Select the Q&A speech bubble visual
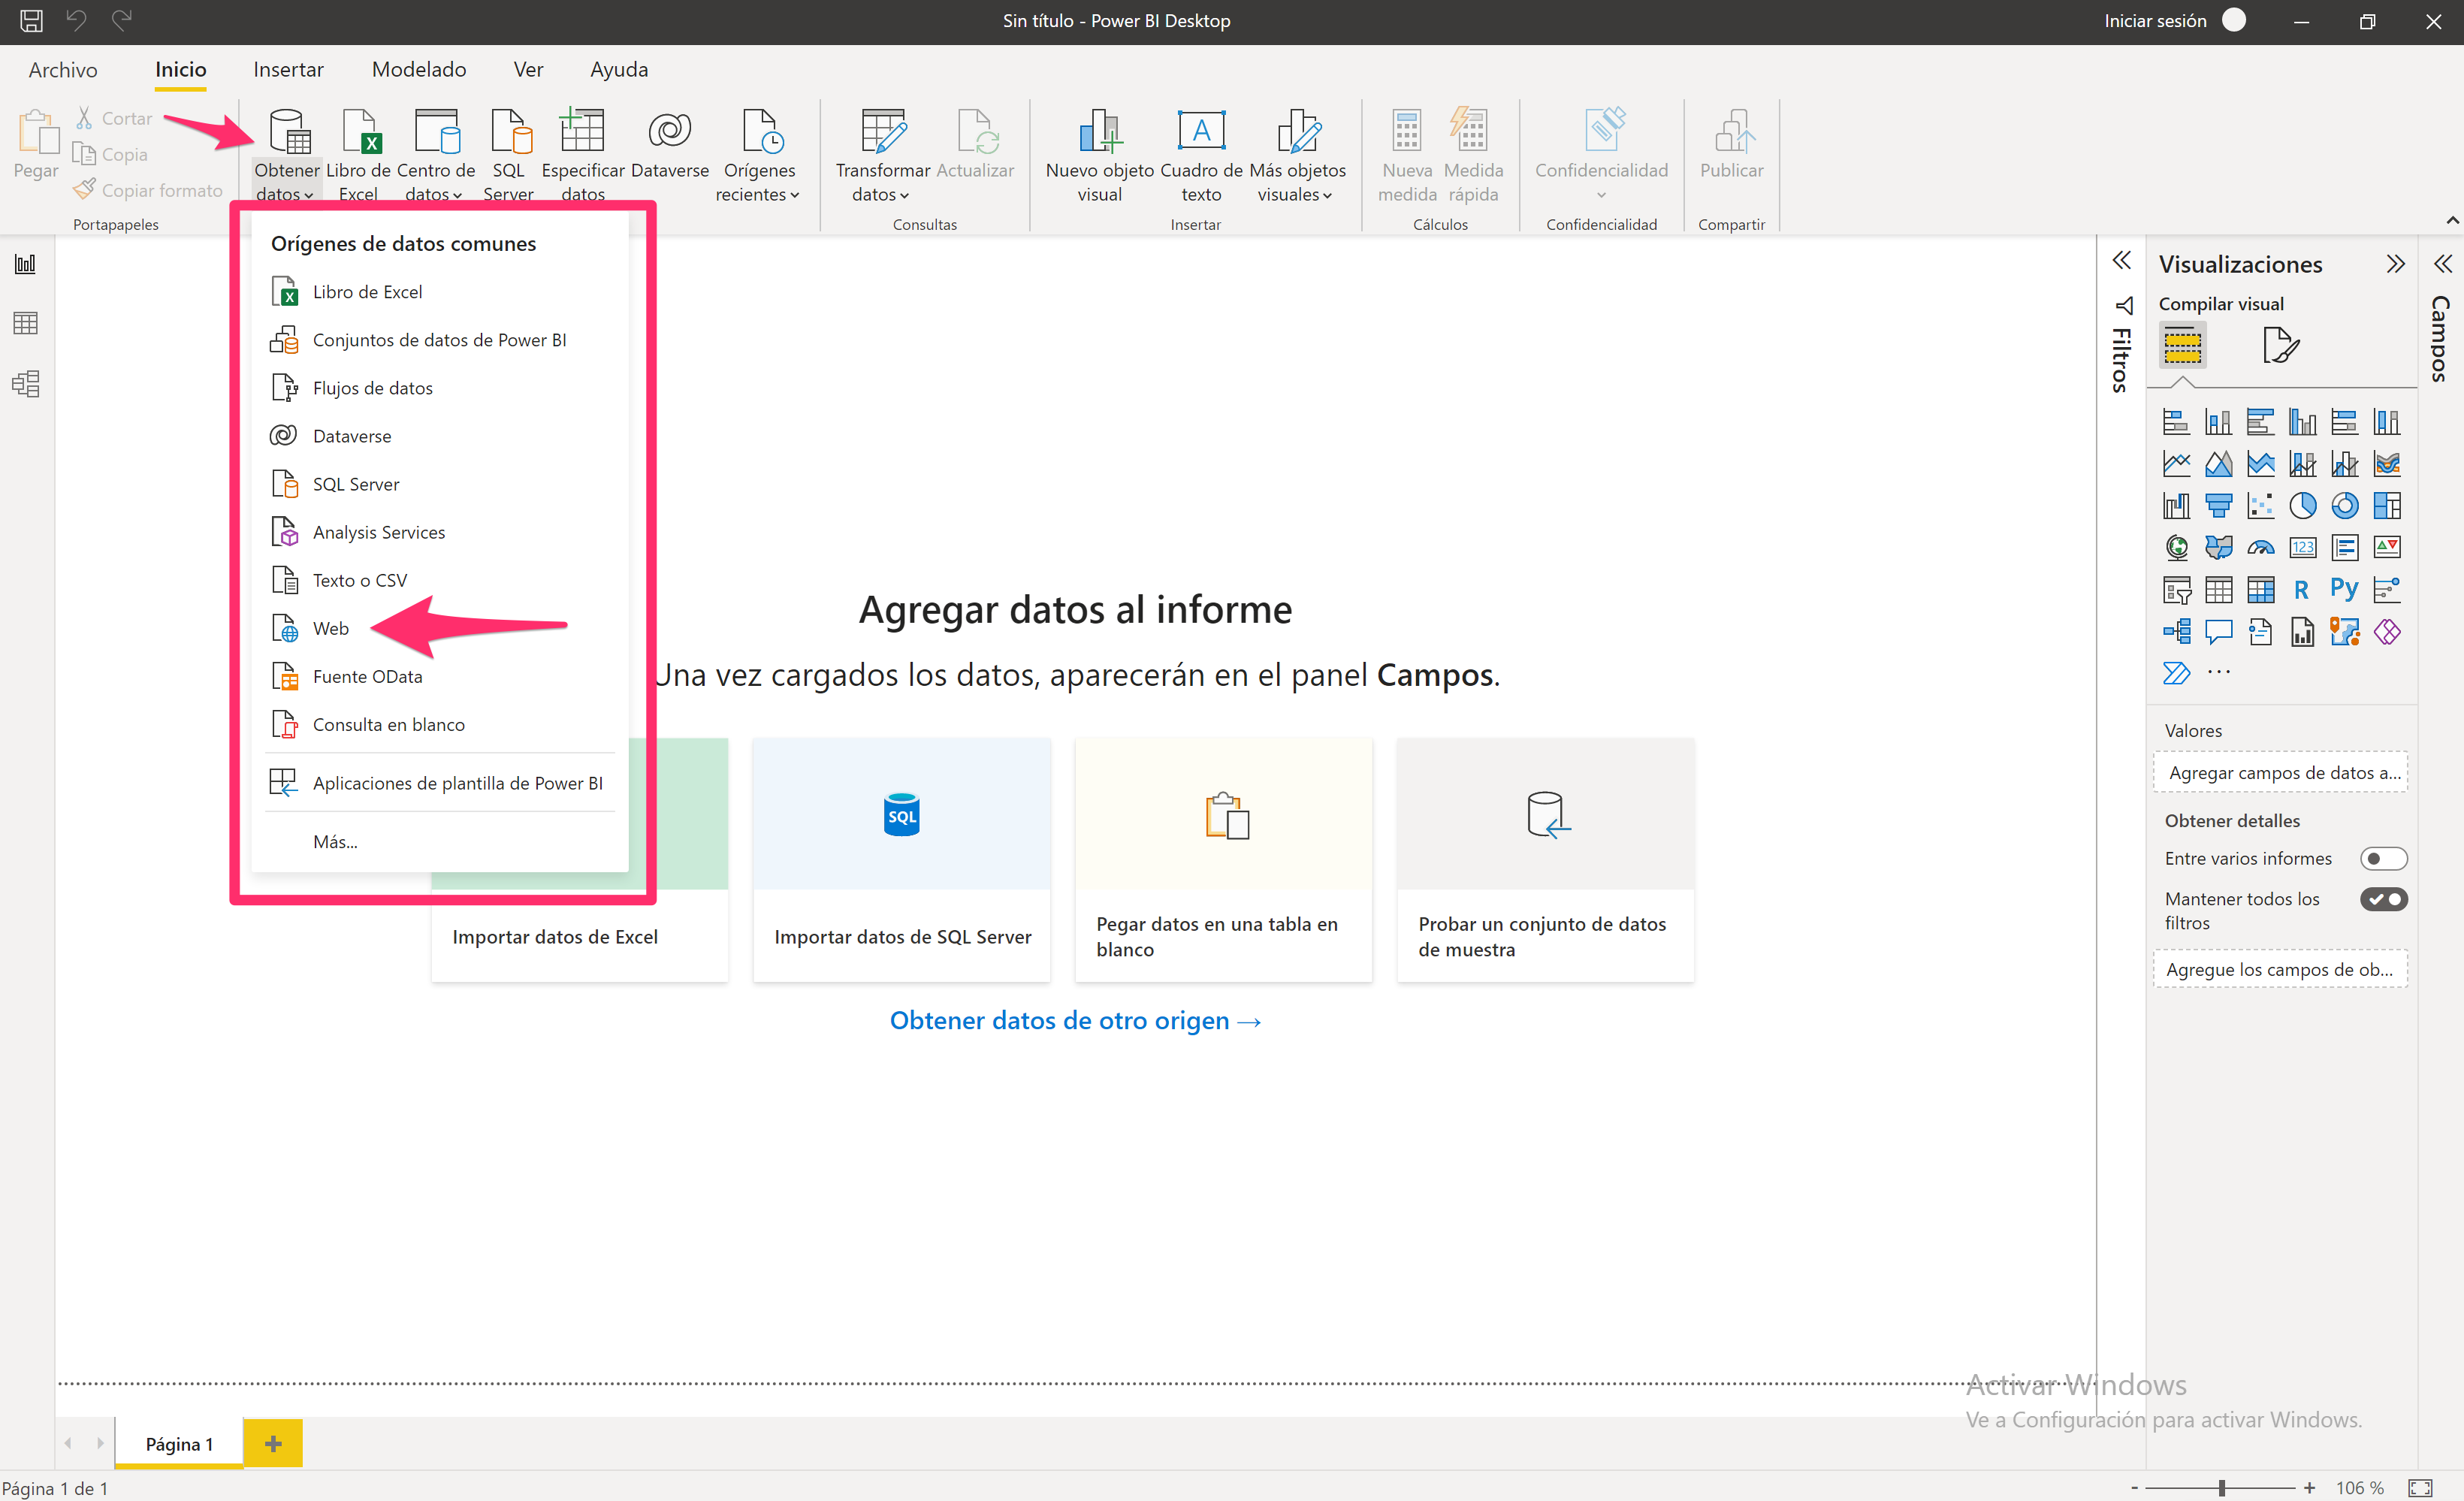Screen dimensions: 2464x1501 [x=2218, y=632]
